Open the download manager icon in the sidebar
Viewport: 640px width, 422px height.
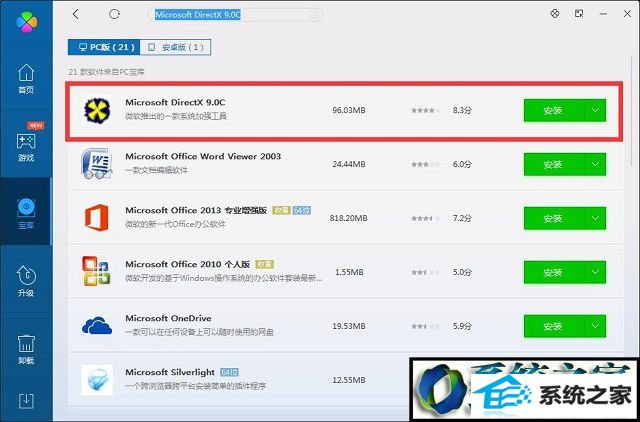pyautogui.click(x=26, y=400)
